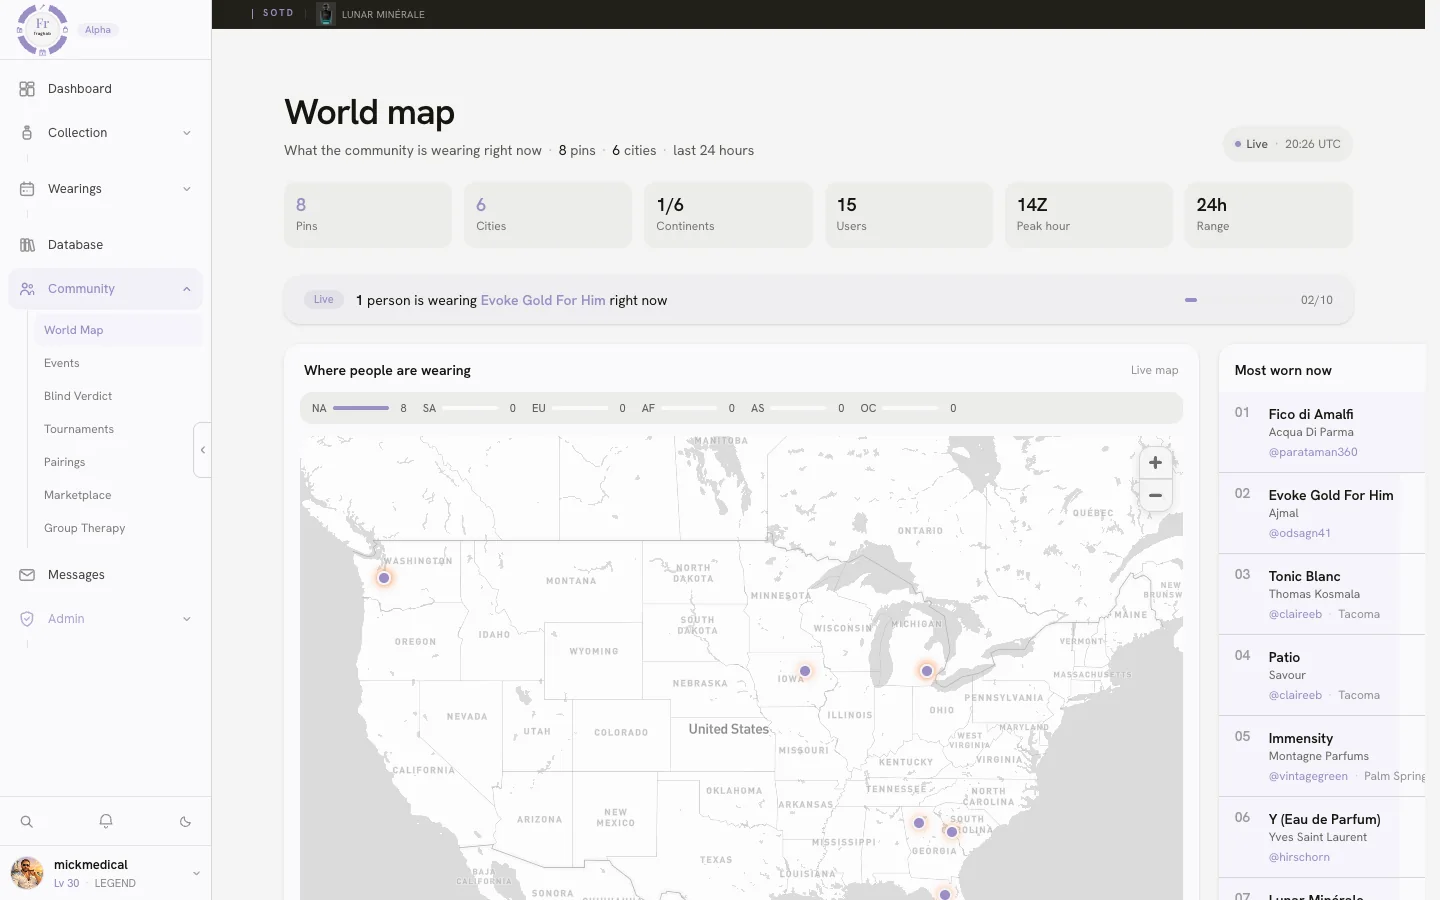Toggle dark mode moon icon
Screen dimensions: 1440x900
point(185,822)
